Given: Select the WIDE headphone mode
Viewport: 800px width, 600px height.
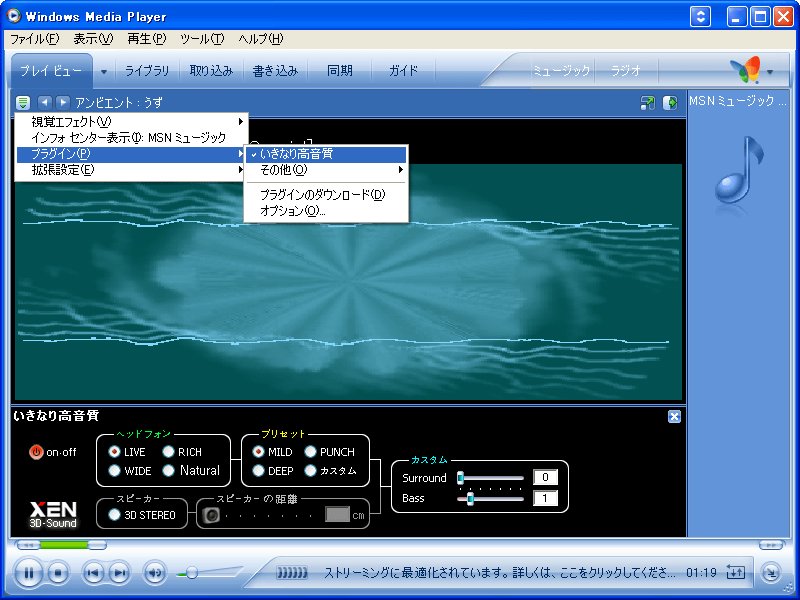Looking at the screenshot, I should (x=114, y=470).
